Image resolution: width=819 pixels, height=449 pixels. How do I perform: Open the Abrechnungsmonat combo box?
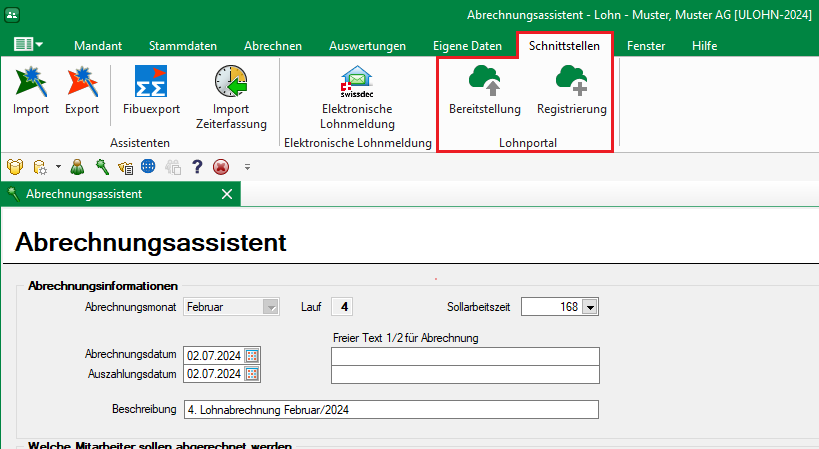point(270,307)
